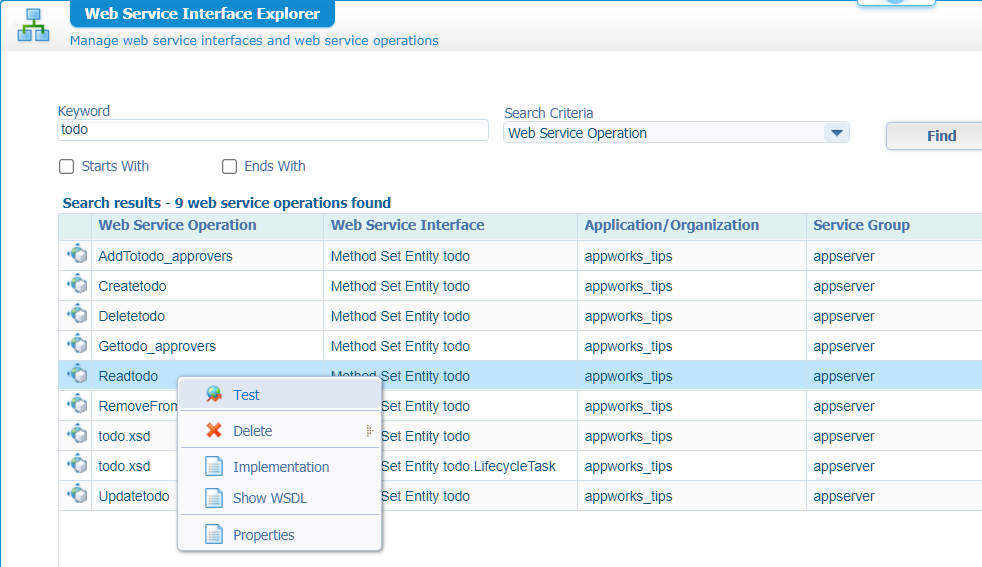Screen dimensions: 982x567
Task: Select the Service Group column header
Action: tap(861, 225)
